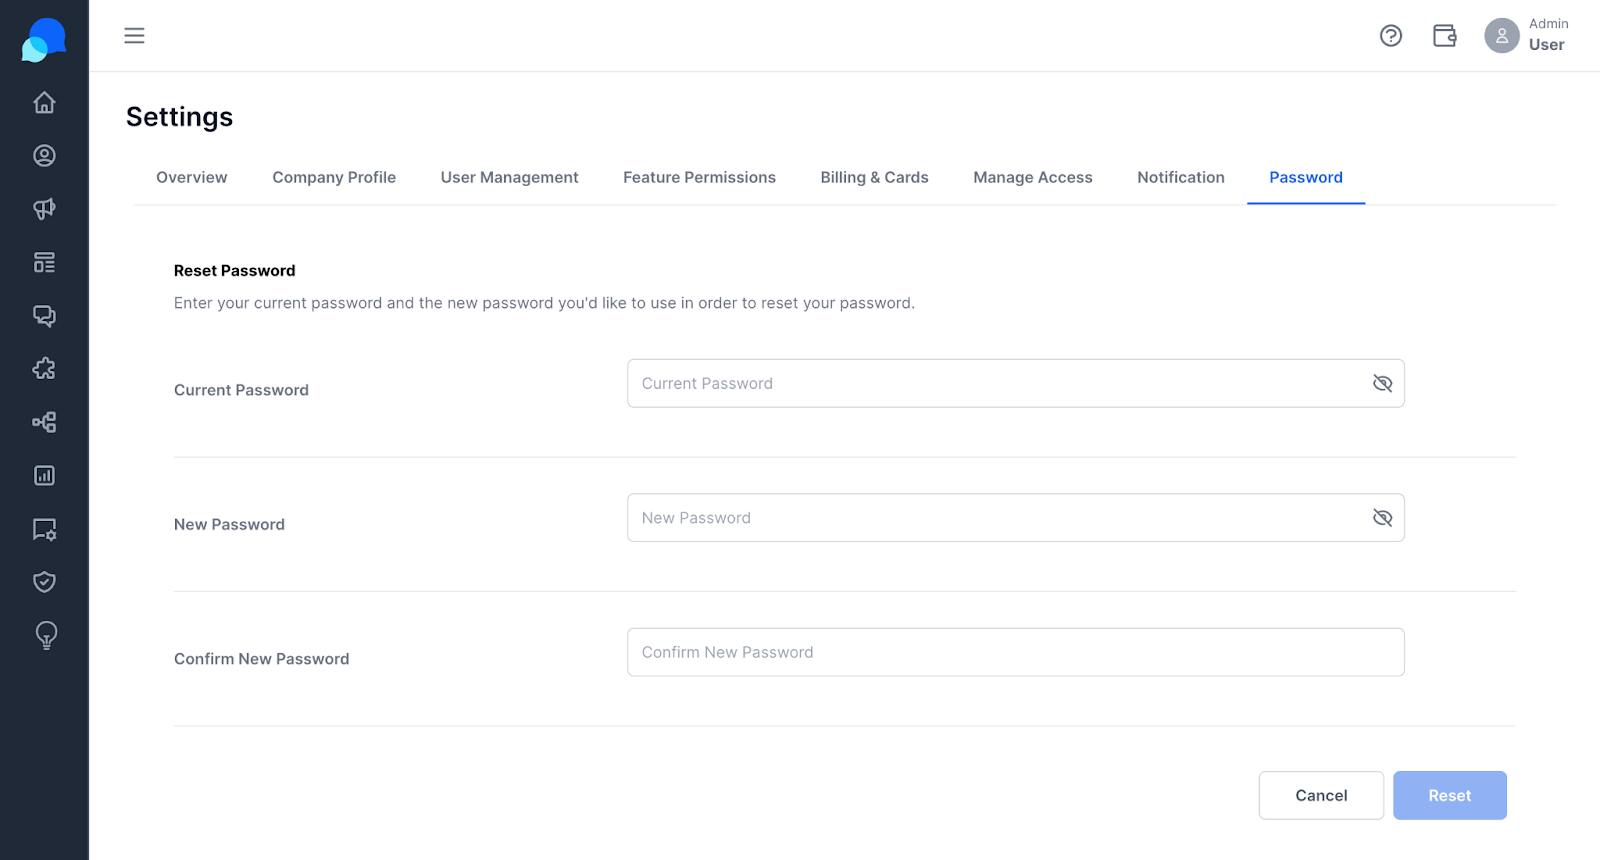1600x860 pixels.
Task: Switch to the Overview tab
Action: point(192,177)
